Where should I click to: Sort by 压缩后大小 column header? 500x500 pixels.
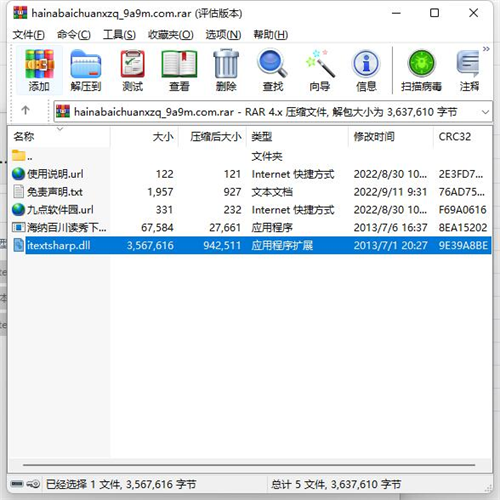click(213, 137)
